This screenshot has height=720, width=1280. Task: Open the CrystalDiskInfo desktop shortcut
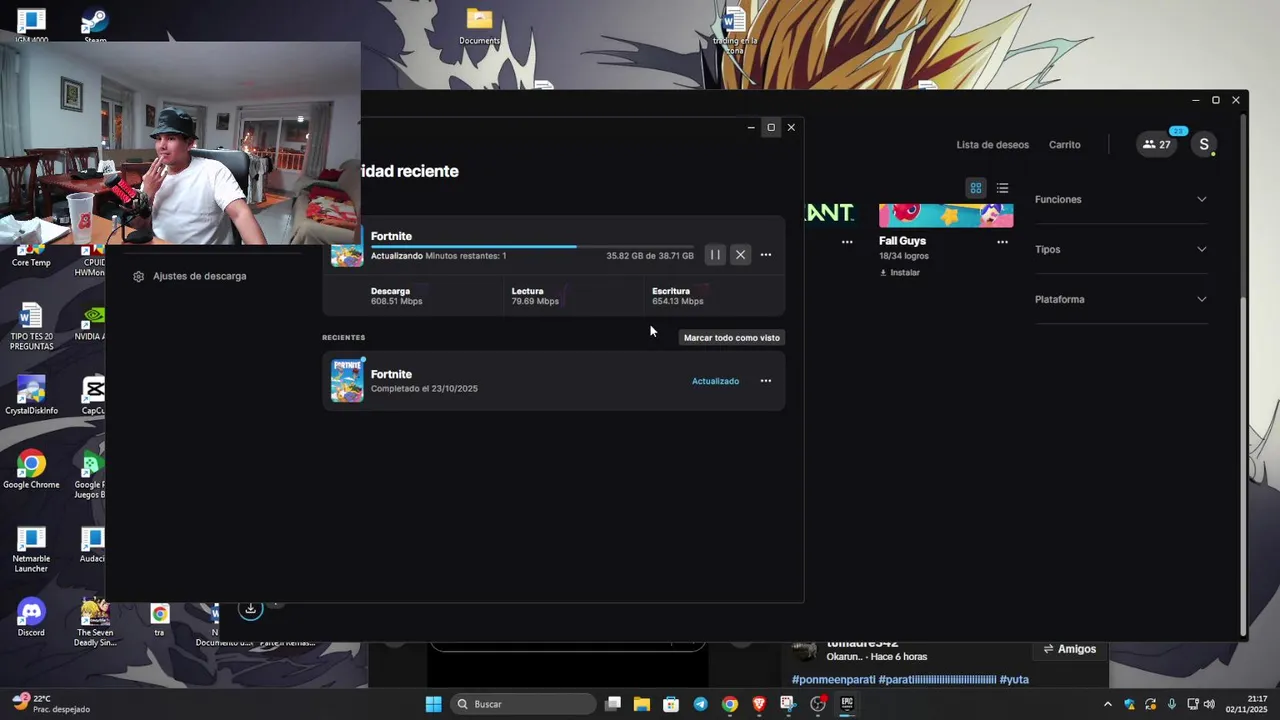(x=31, y=395)
